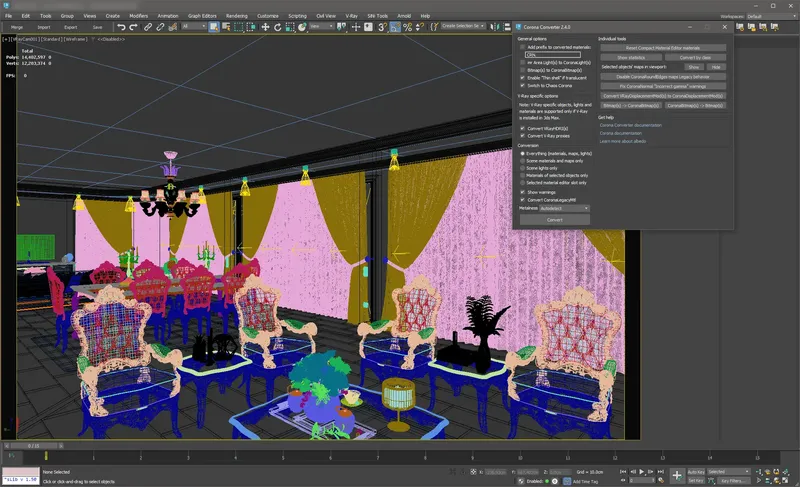The width and height of the screenshot is (800, 487).
Task: Activate the Select and Link tool
Action: pos(148,27)
